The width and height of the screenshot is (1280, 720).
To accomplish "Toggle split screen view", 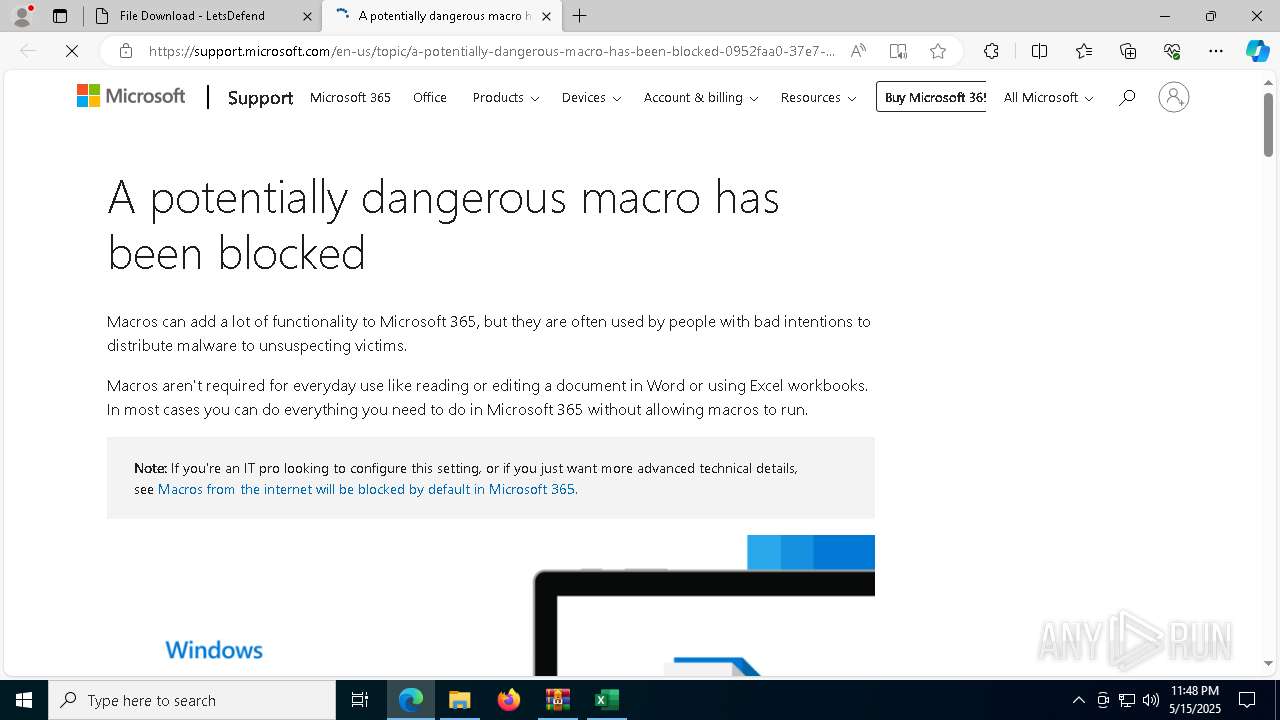I will (1039, 51).
